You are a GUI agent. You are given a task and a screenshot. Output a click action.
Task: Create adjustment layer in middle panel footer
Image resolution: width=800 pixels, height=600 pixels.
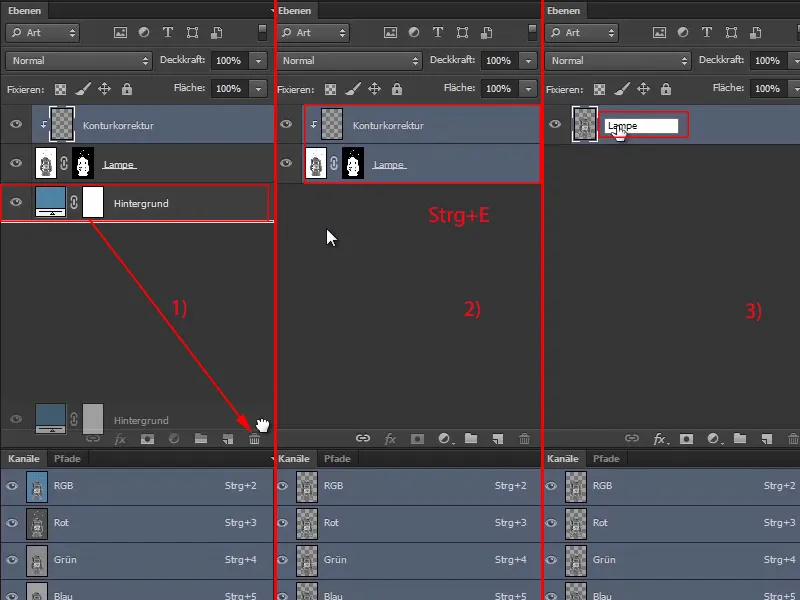click(x=444, y=439)
